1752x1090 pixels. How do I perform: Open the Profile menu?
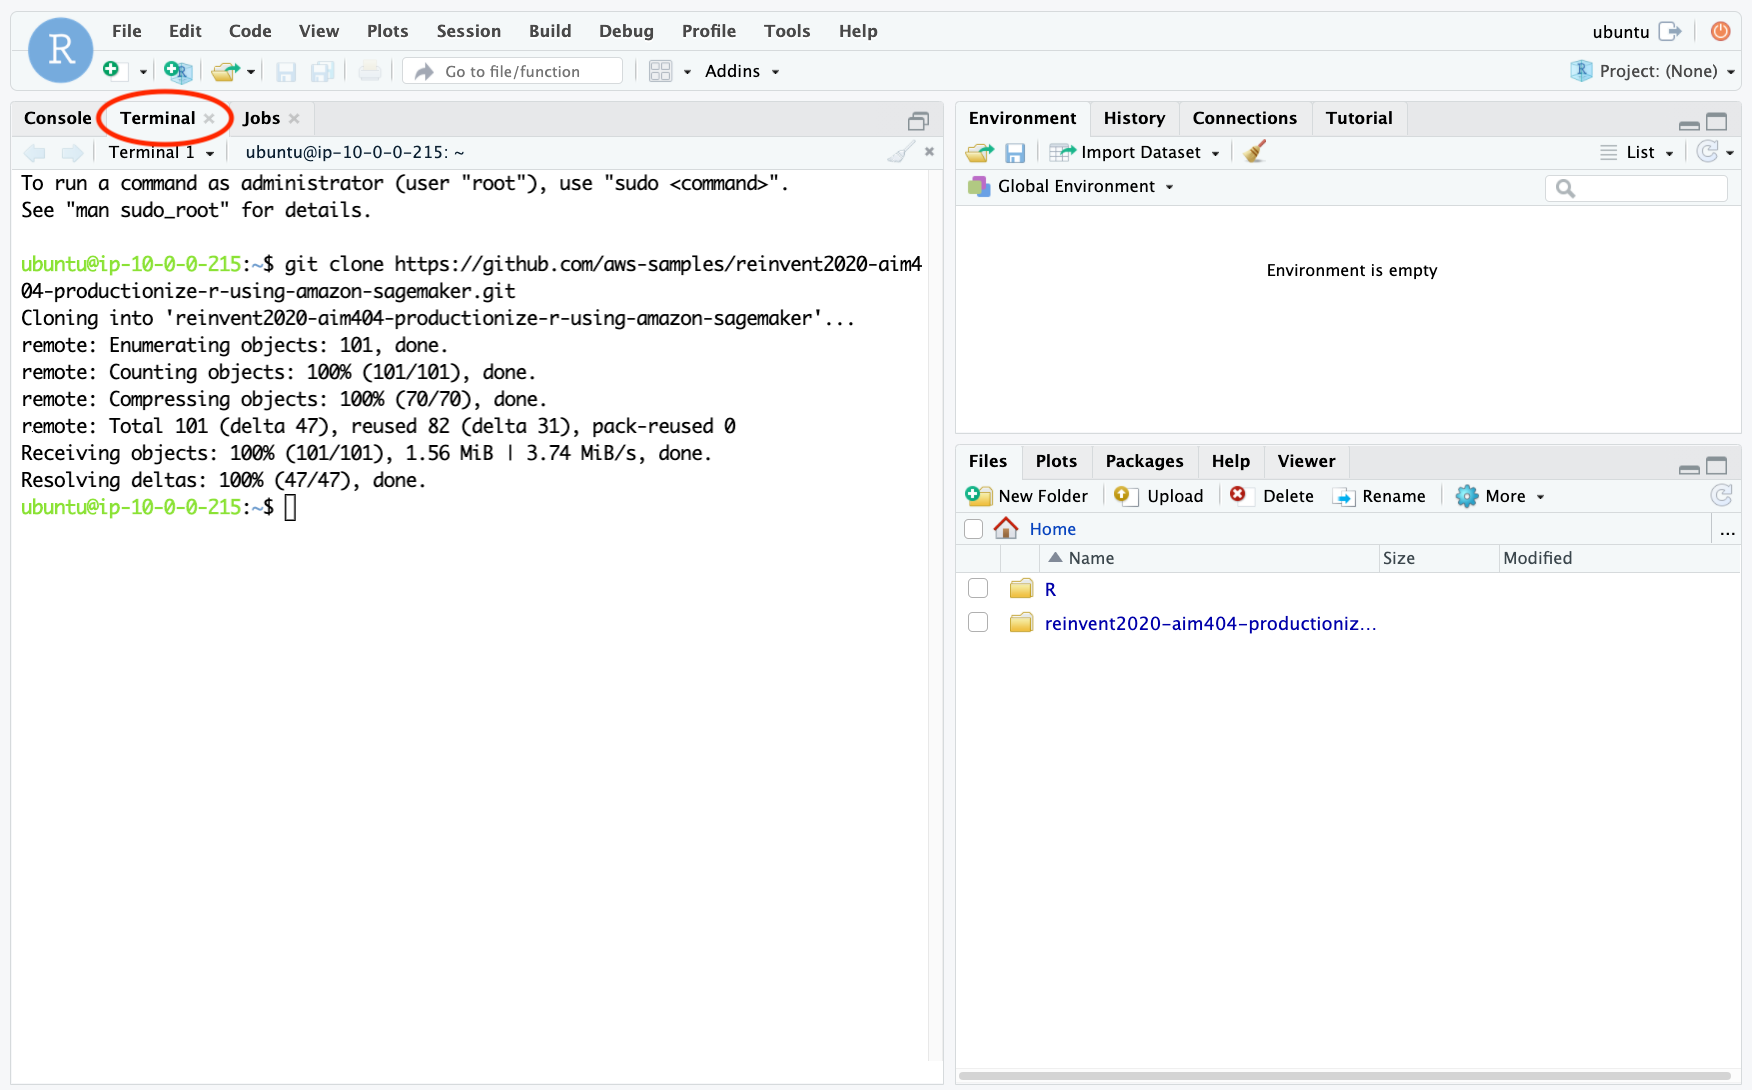pyautogui.click(x=709, y=31)
